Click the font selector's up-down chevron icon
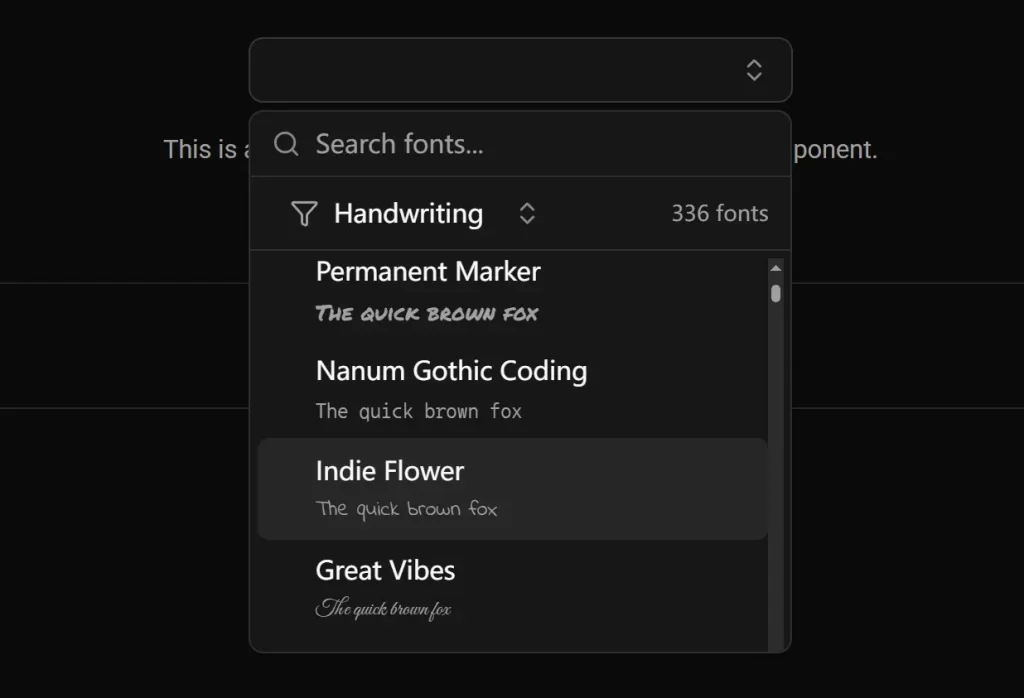The height and width of the screenshot is (698, 1024). click(753, 70)
